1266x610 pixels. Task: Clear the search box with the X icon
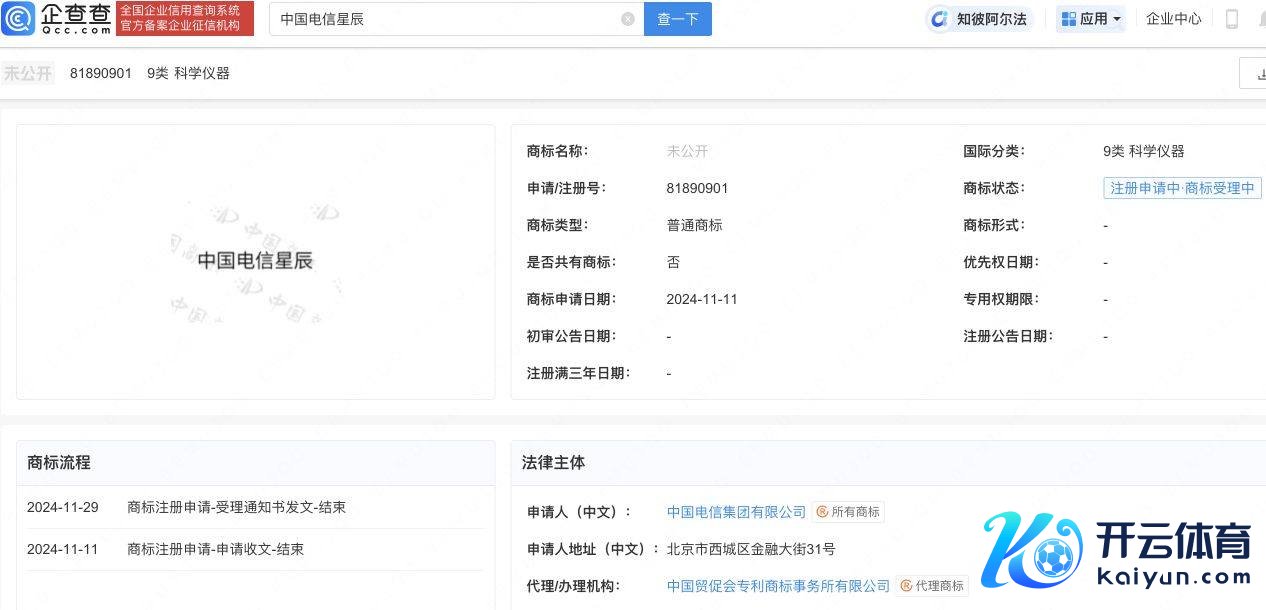(627, 19)
